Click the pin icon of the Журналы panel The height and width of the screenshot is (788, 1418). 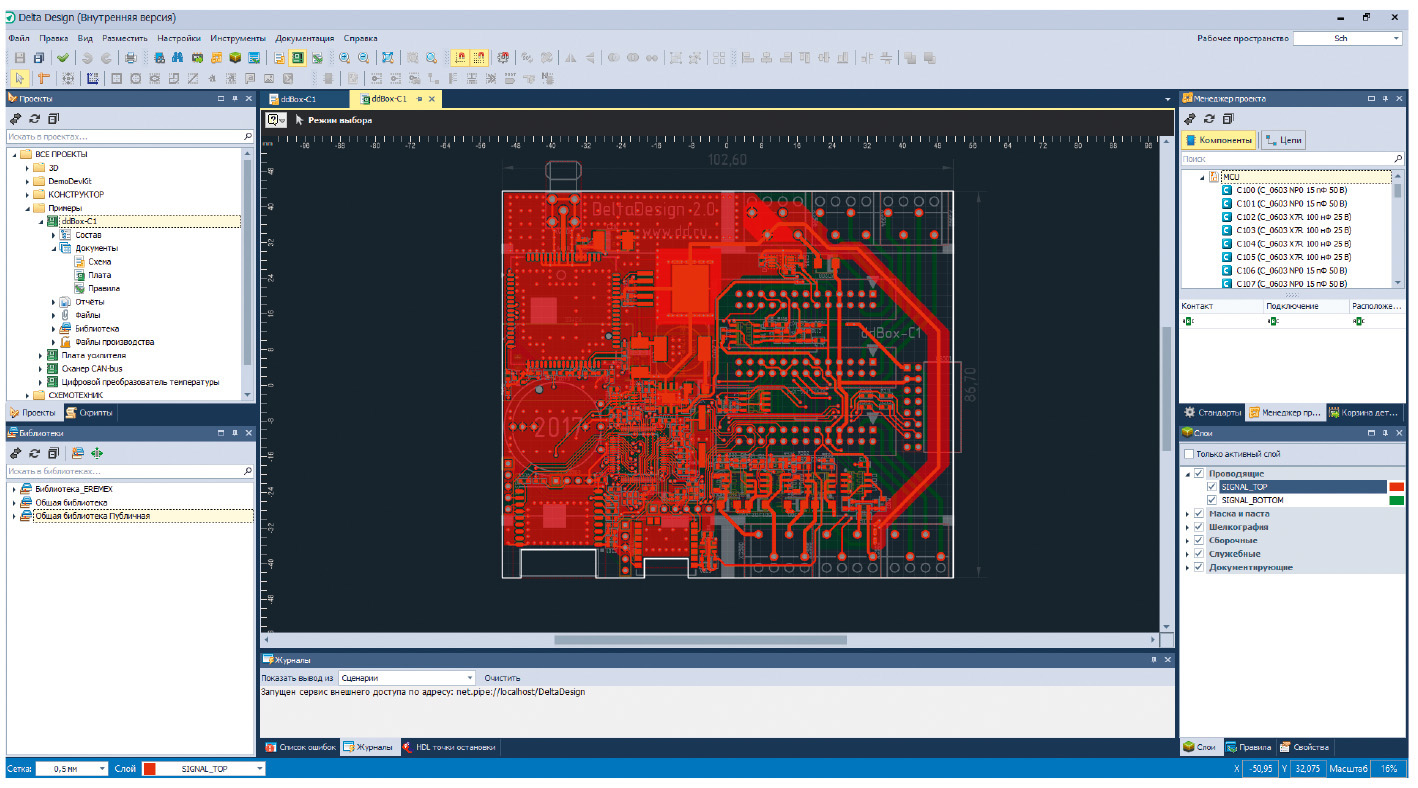click(1153, 660)
